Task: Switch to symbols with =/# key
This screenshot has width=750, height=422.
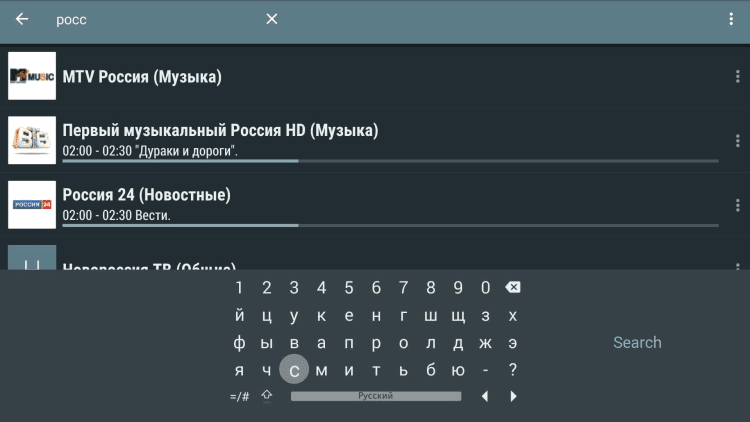Action: click(240, 396)
